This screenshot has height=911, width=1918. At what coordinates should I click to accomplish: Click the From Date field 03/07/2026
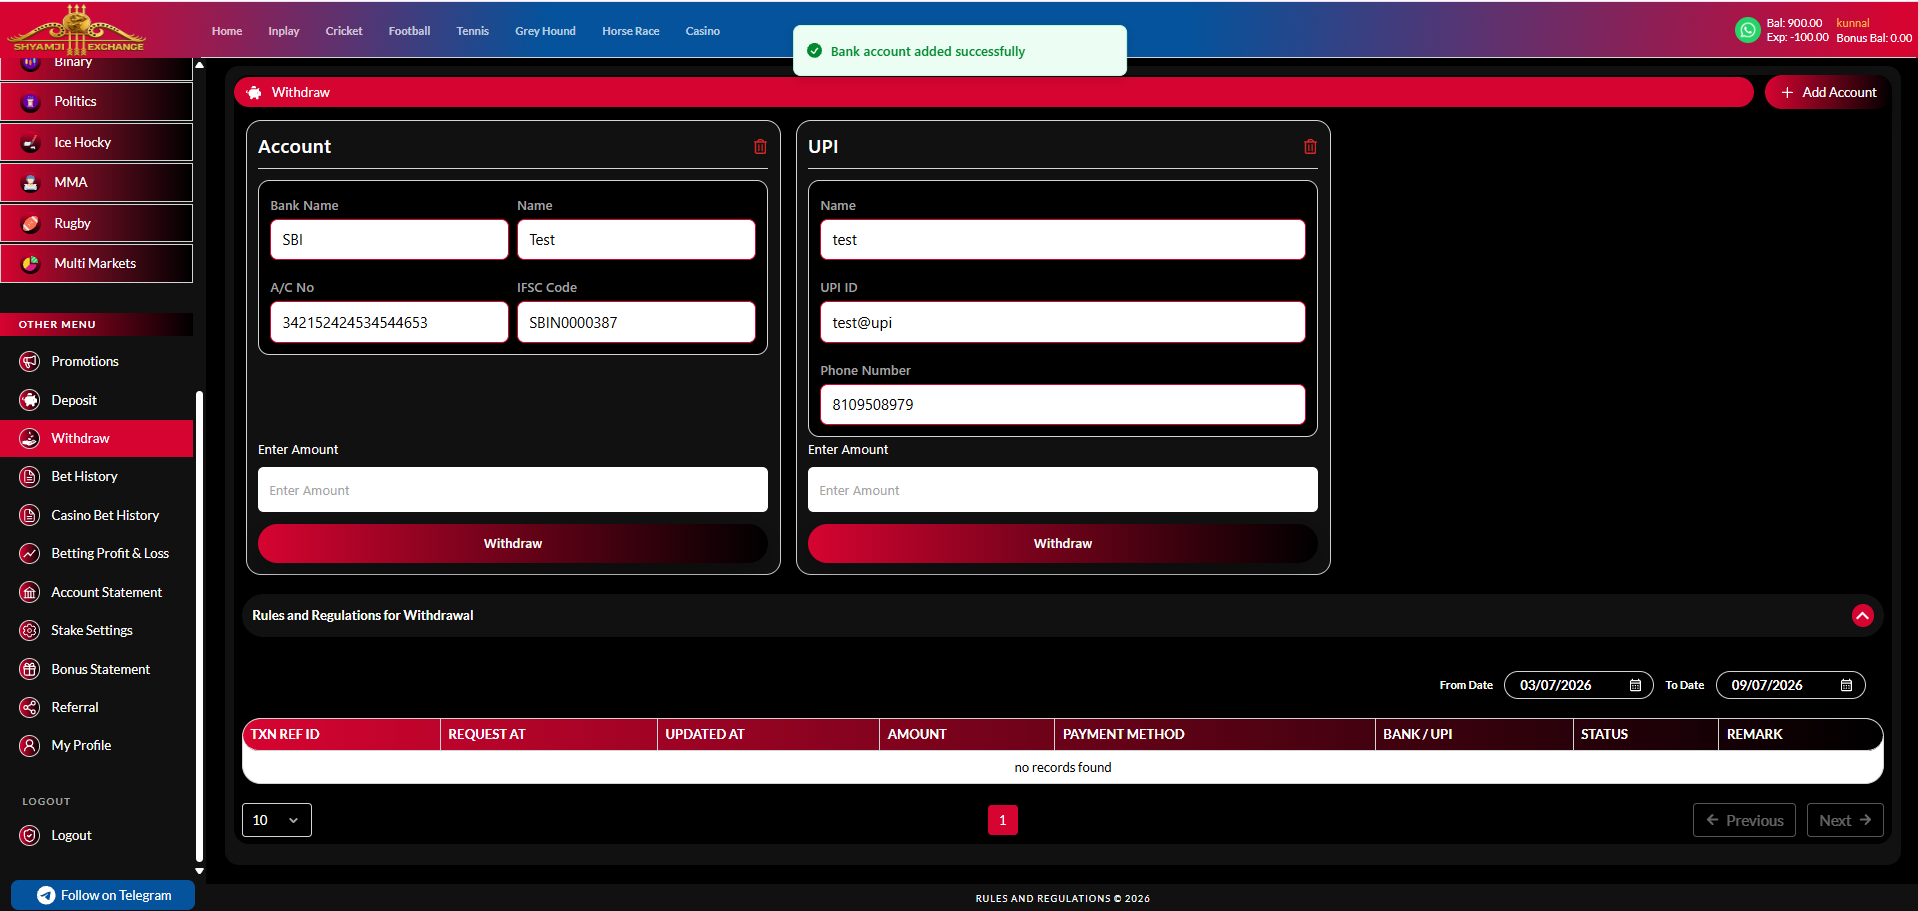1578,685
